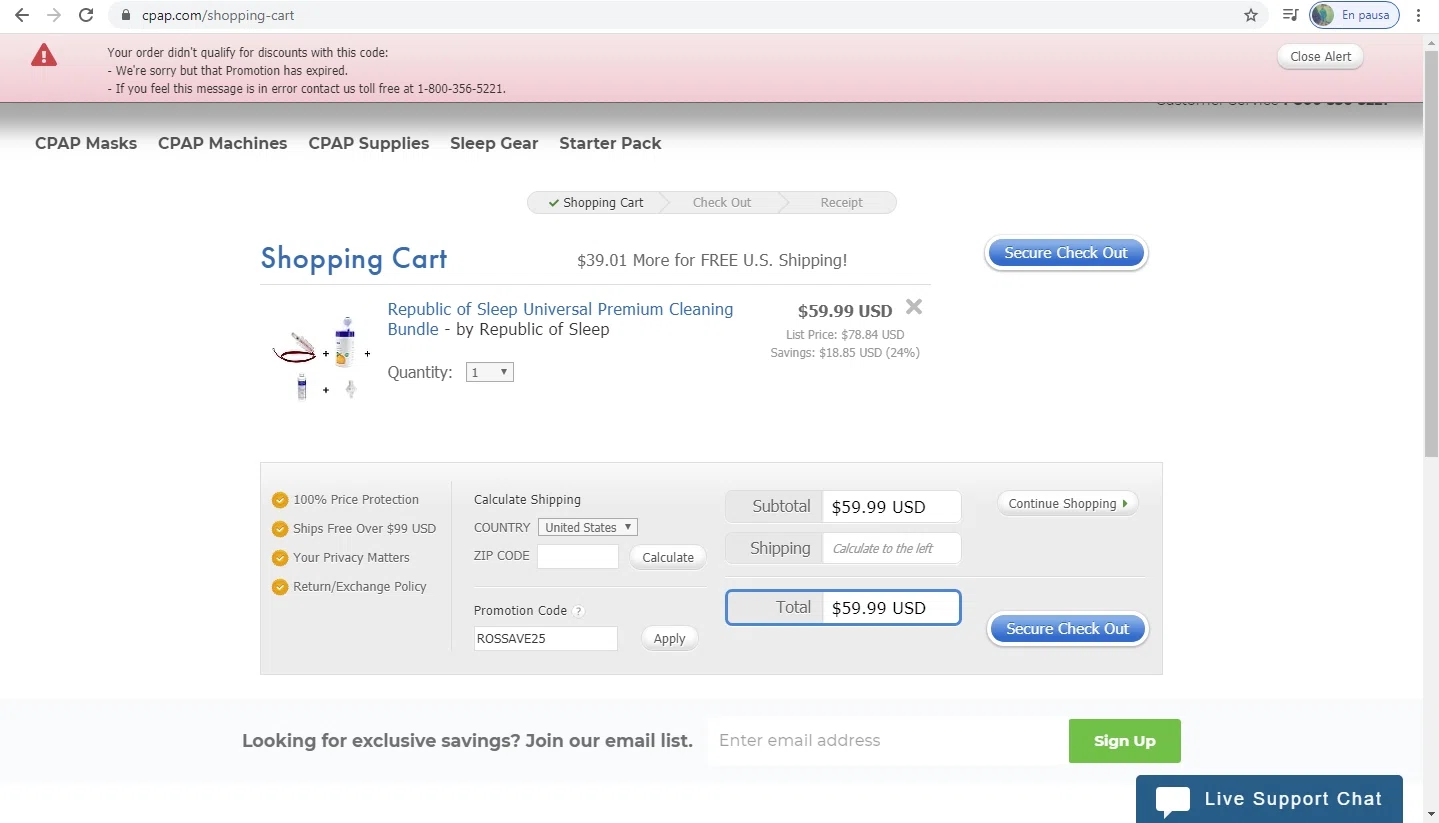Open the CPAP Machines menu
1439x823 pixels.
click(222, 143)
